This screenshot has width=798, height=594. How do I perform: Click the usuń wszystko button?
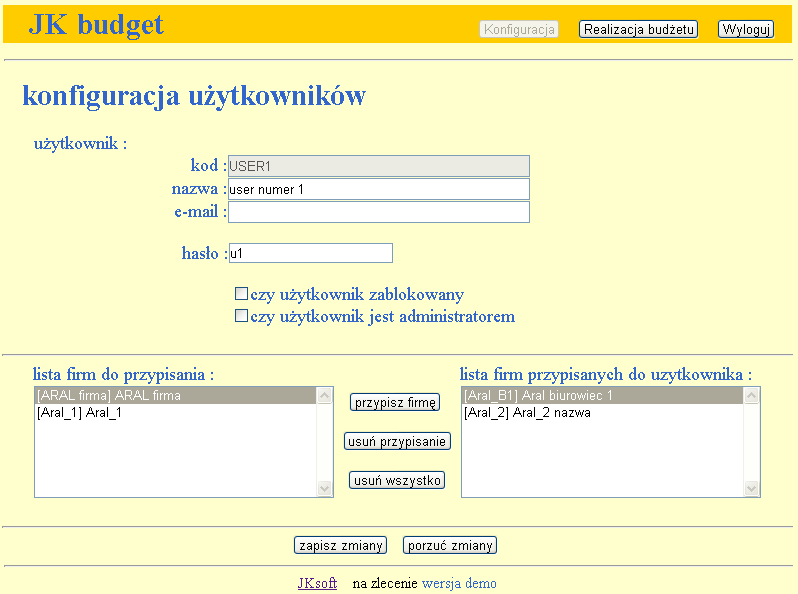click(x=396, y=481)
